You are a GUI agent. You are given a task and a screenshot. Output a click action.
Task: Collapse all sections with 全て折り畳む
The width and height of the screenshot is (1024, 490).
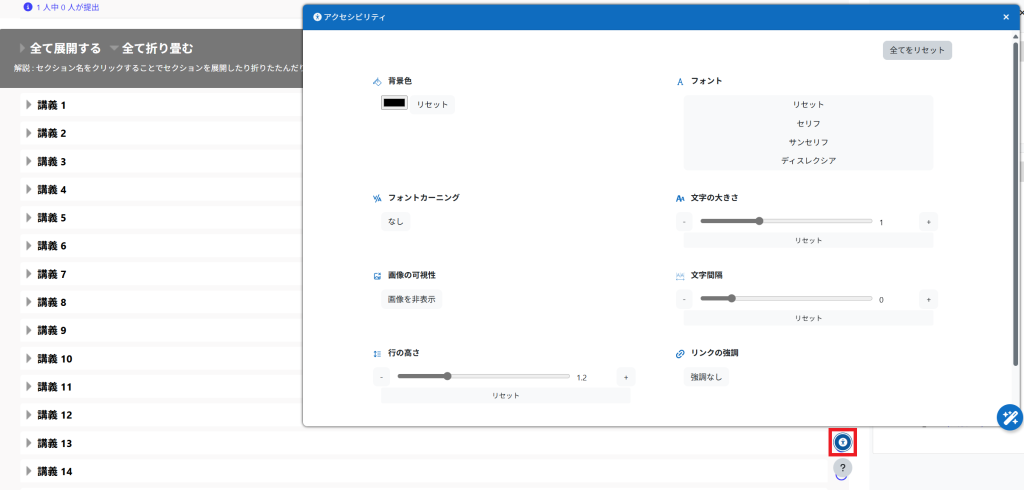[157, 48]
